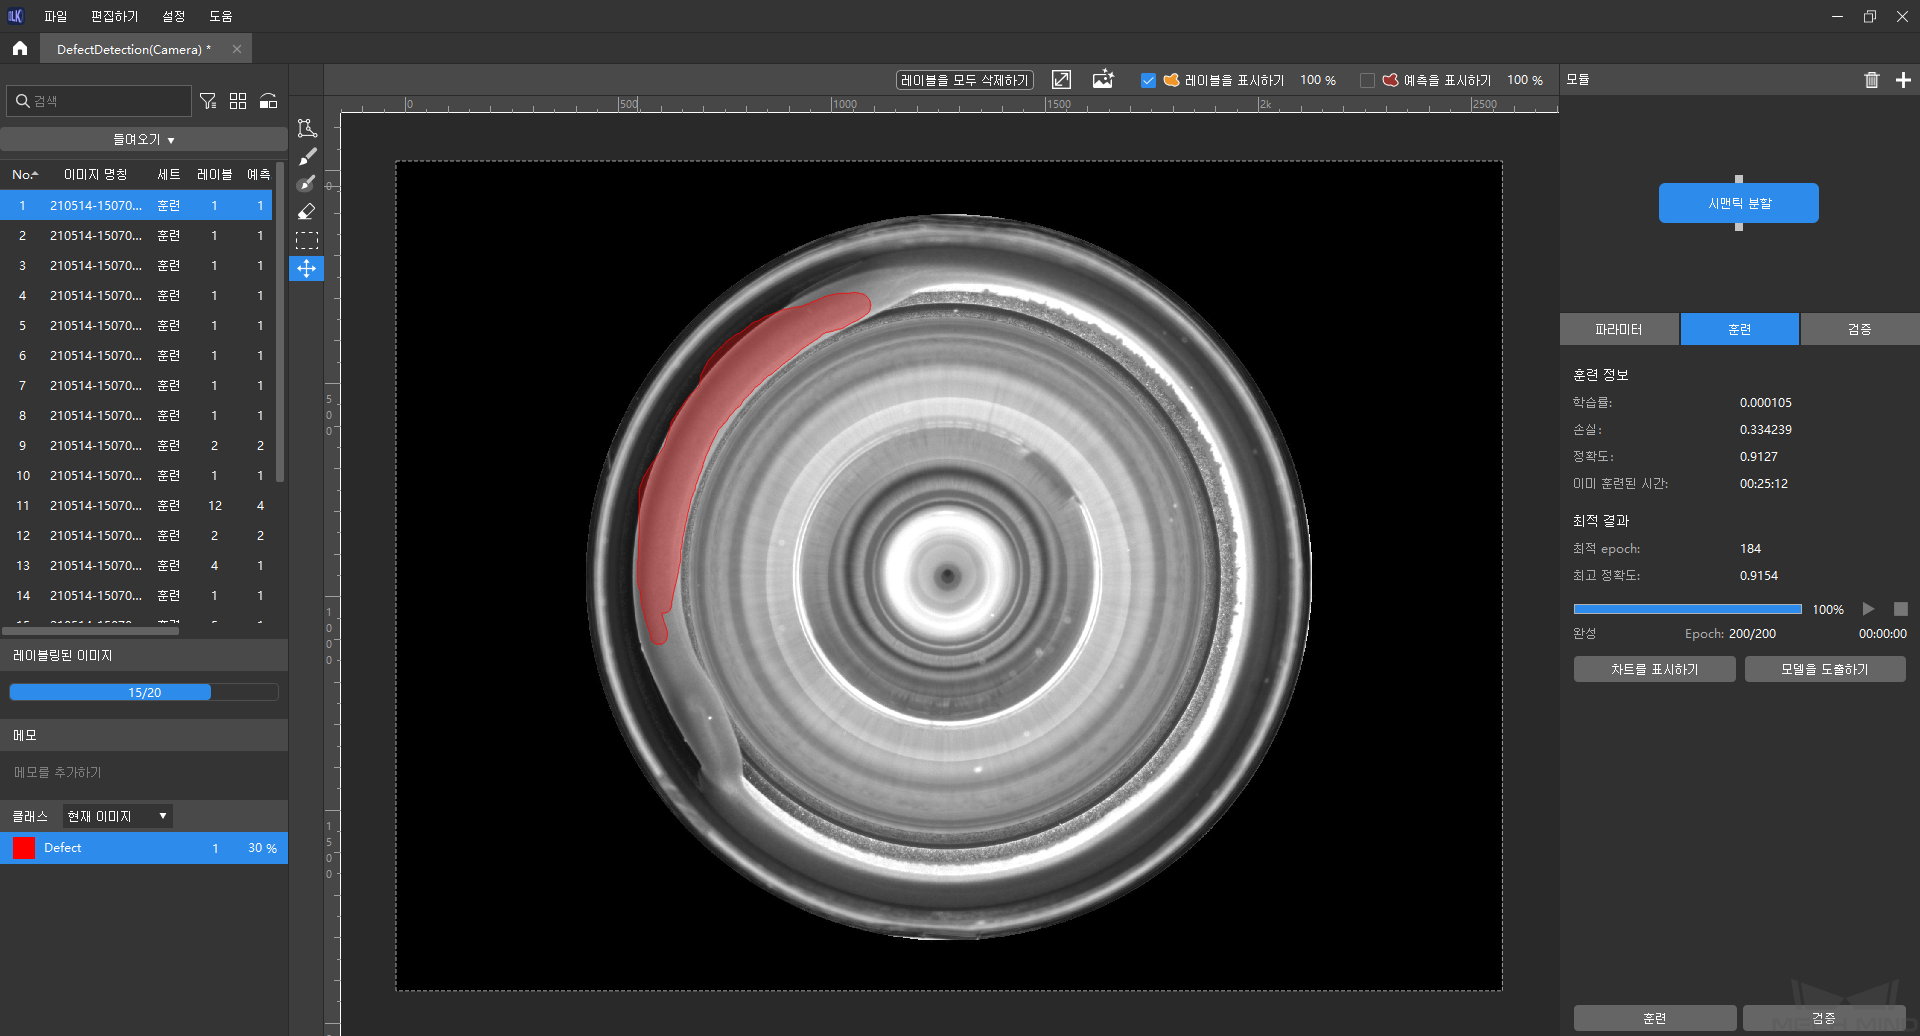Open the 파일 menu
Image resolution: width=1920 pixels, height=1036 pixels.
tap(56, 16)
